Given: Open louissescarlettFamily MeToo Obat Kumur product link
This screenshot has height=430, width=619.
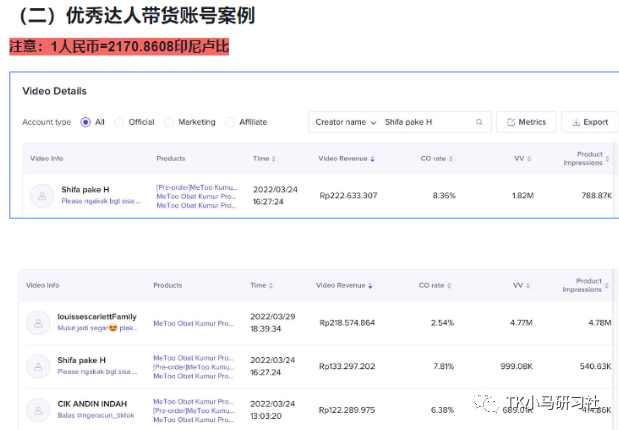Looking at the screenshot, I should click(x=193, y=323).
